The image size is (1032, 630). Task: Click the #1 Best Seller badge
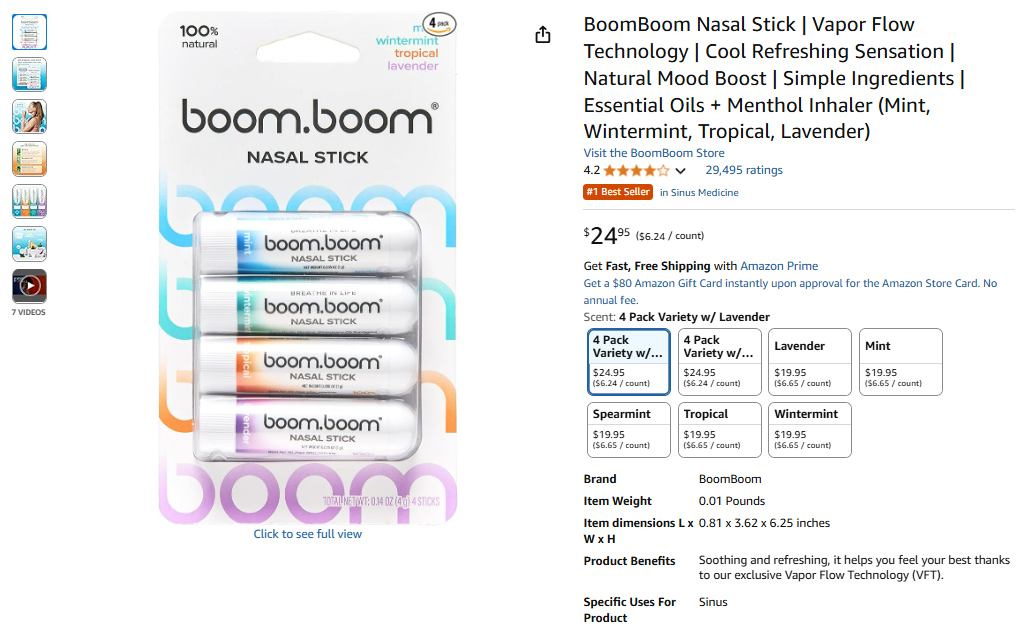pyautogui.click(x=617, y=192)
